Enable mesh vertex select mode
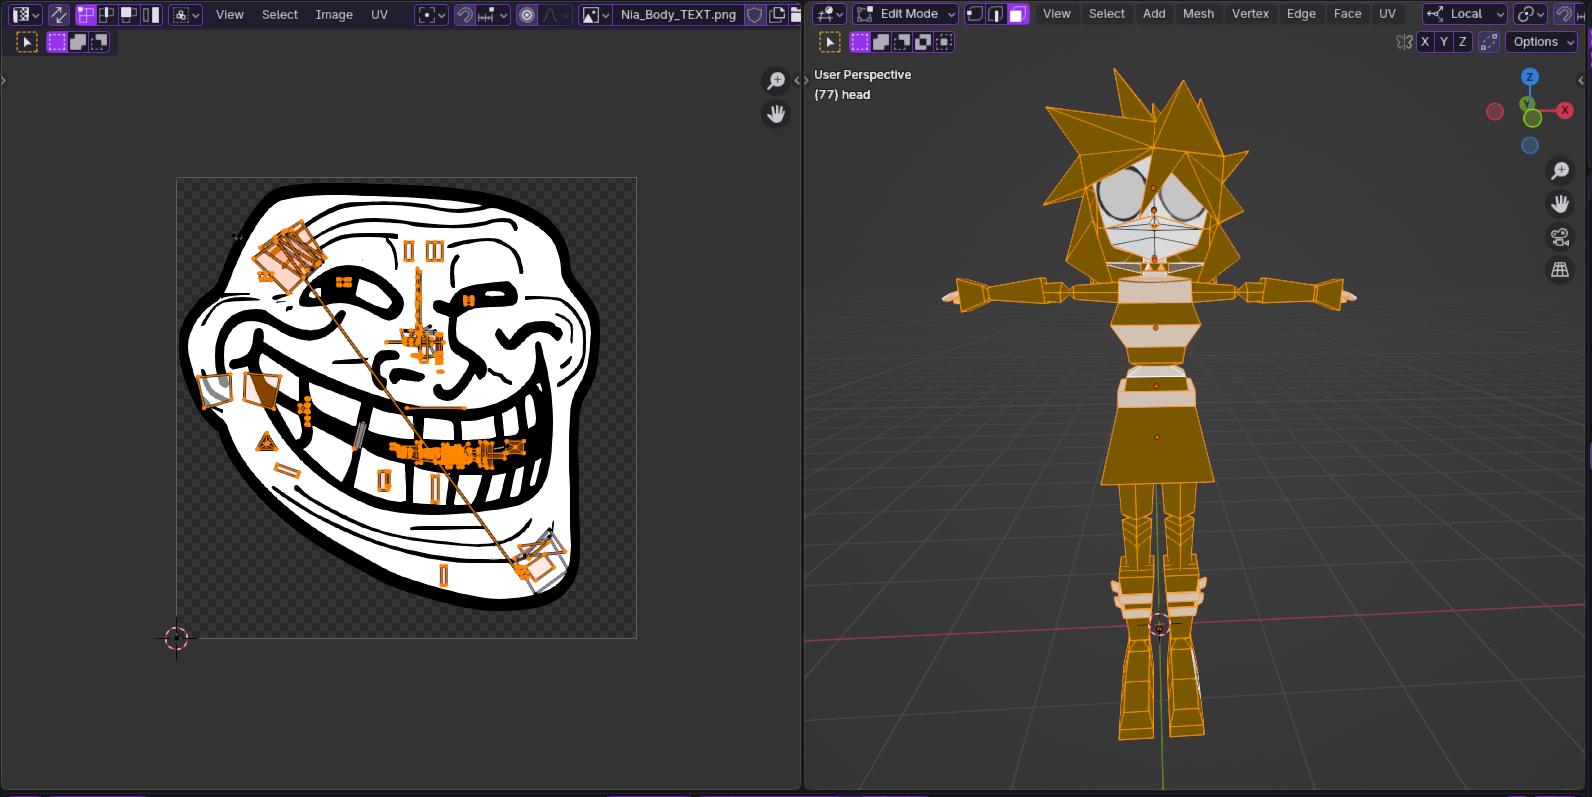 975,14
